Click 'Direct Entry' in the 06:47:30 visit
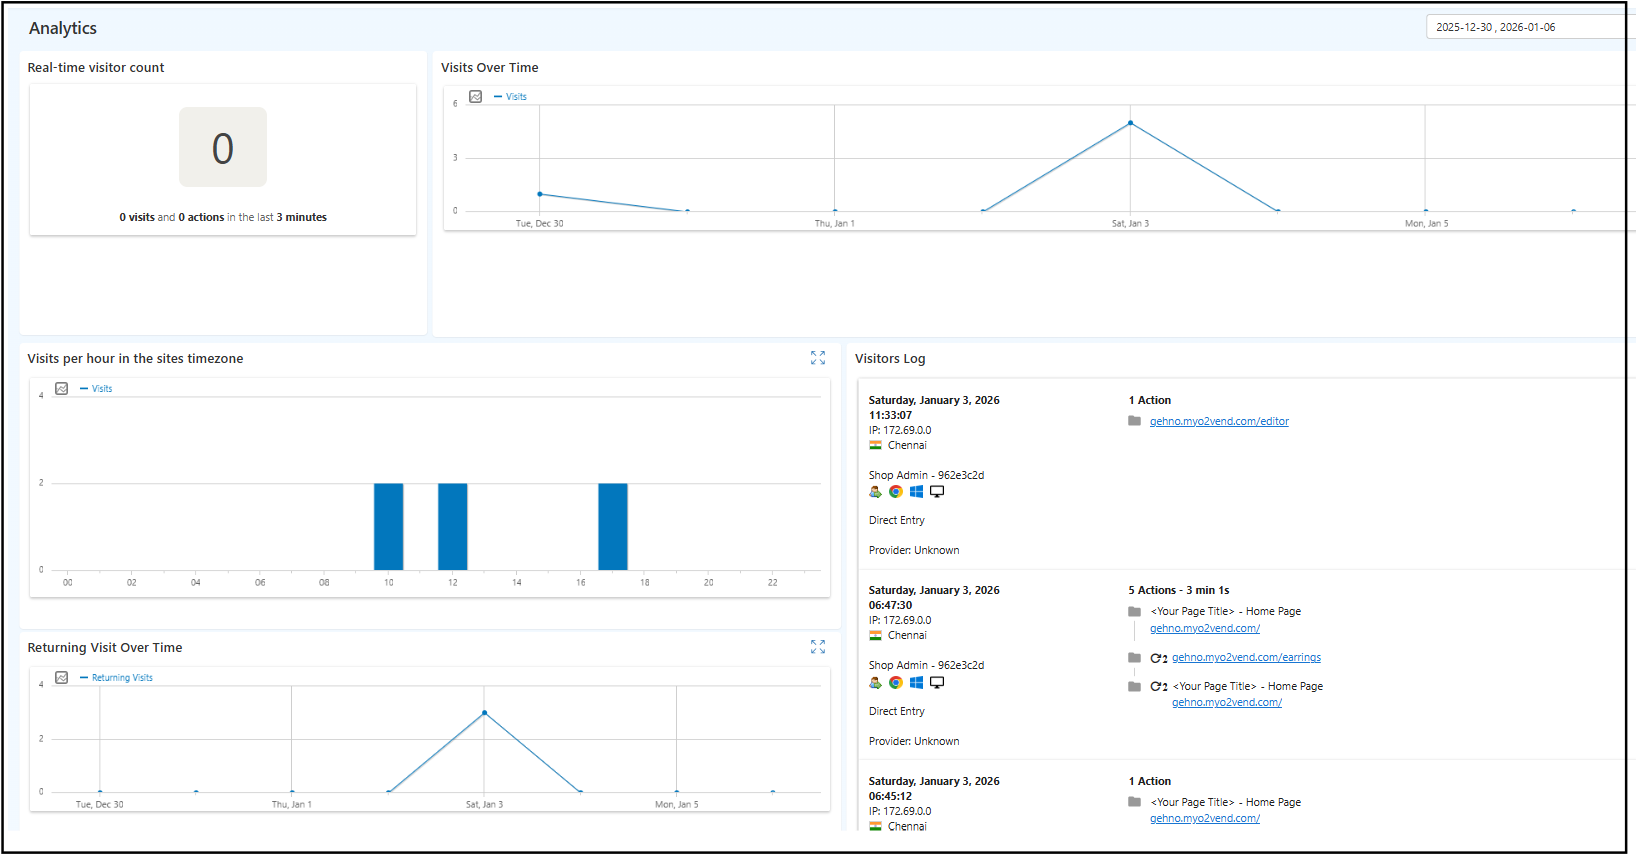 (897, 712)
